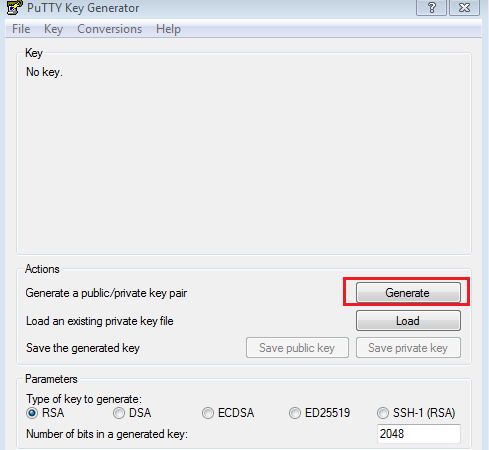Open the File menu

[x=21, y=29]
